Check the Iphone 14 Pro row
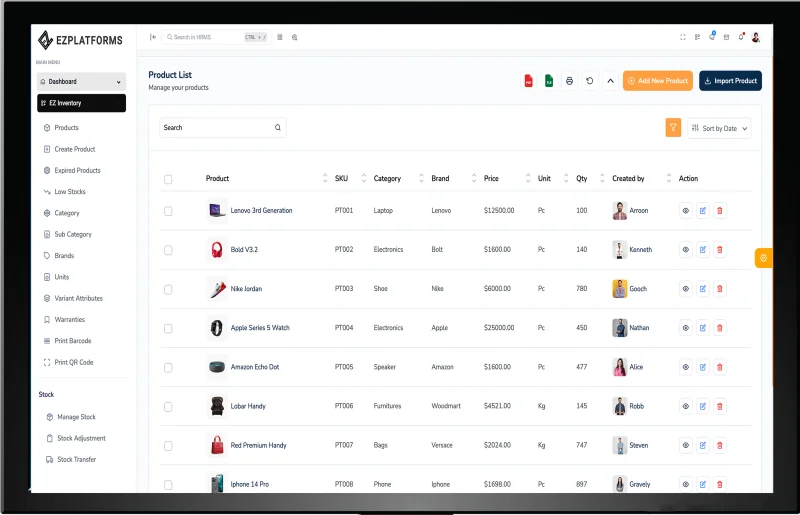This screenshot has width=800, height=515. coord(168,485)
